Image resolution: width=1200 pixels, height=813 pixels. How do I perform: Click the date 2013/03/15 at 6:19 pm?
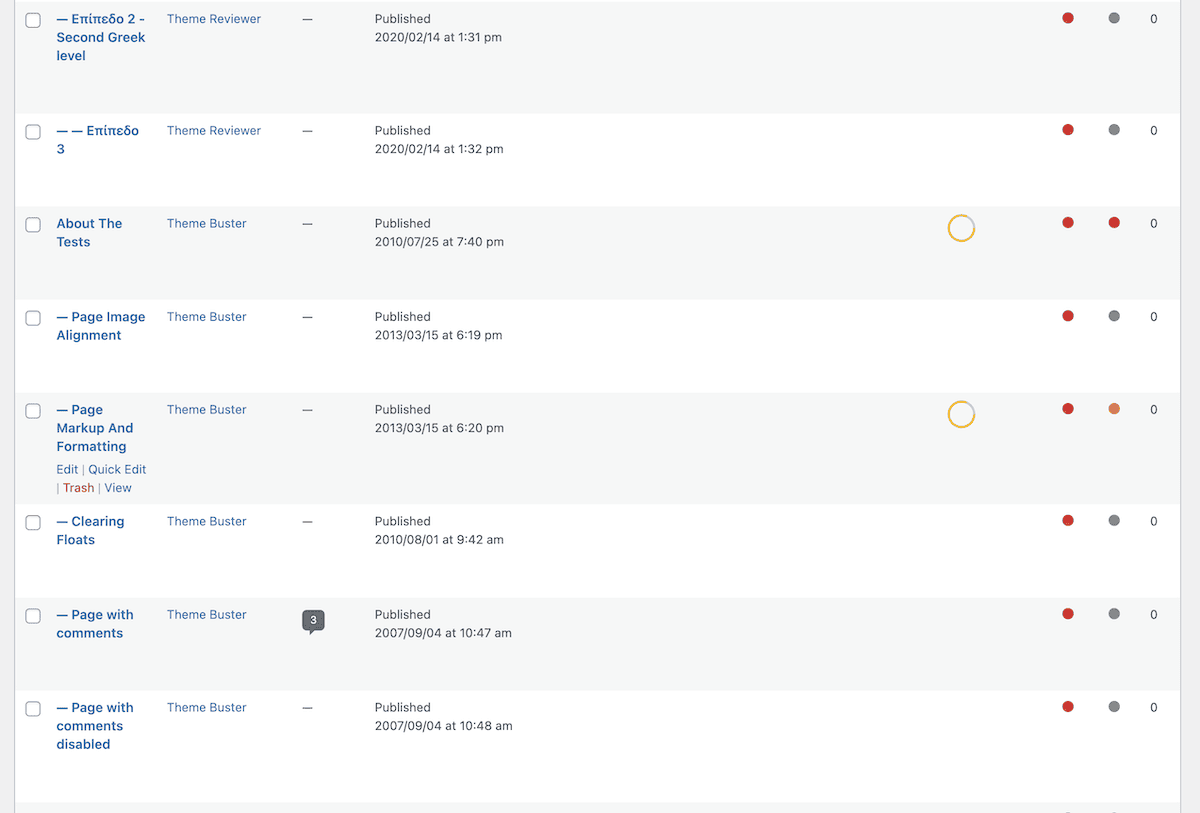point(439,335)
